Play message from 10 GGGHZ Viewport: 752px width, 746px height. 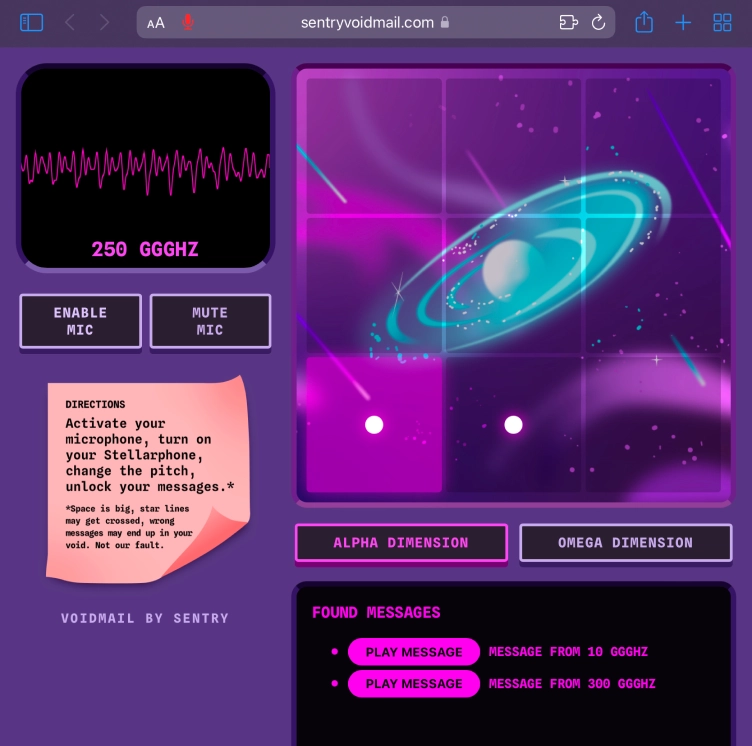tap(414, 652)
